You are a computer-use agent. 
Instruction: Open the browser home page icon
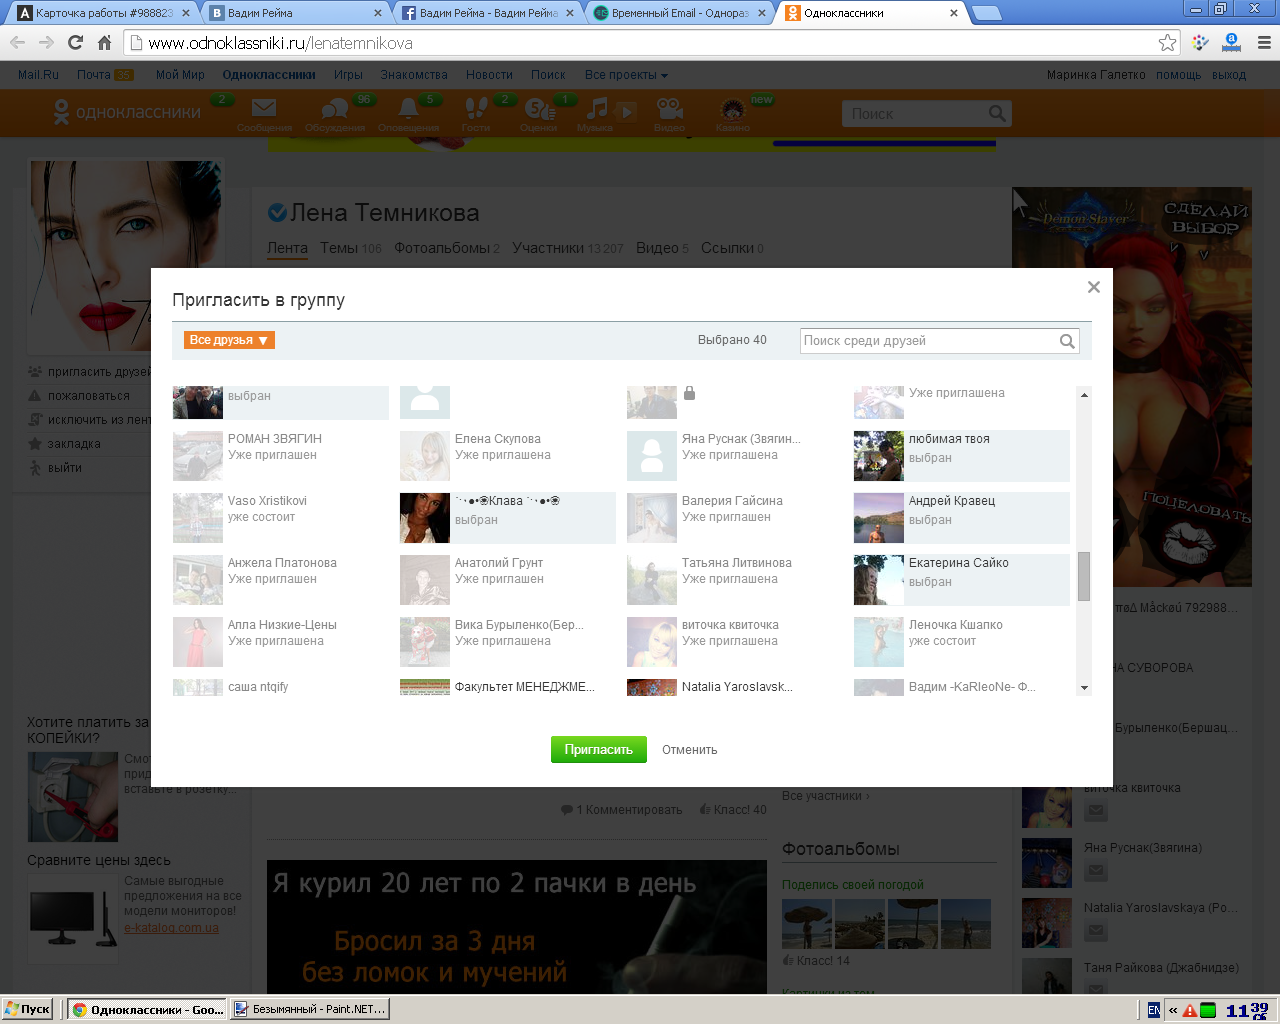point(104,43)
